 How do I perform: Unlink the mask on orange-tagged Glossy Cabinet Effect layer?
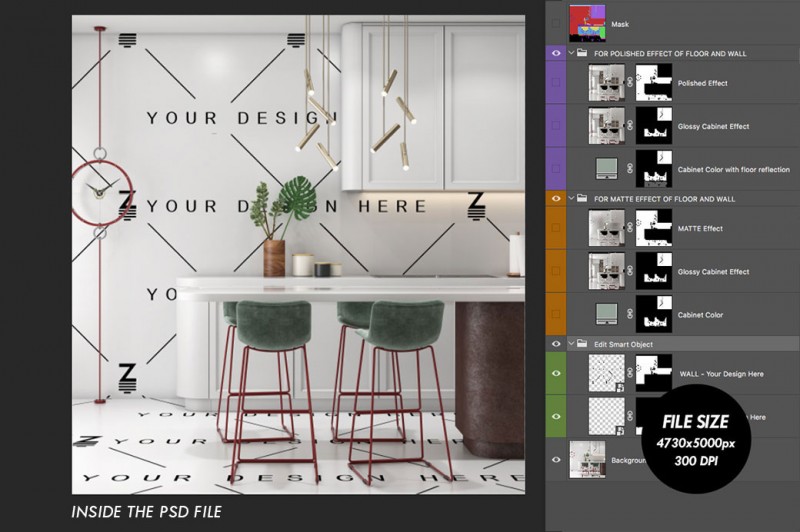630,271
